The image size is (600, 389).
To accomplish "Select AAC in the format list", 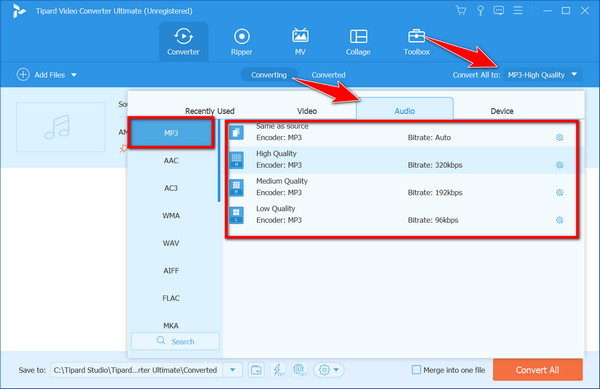I will 171,160.
